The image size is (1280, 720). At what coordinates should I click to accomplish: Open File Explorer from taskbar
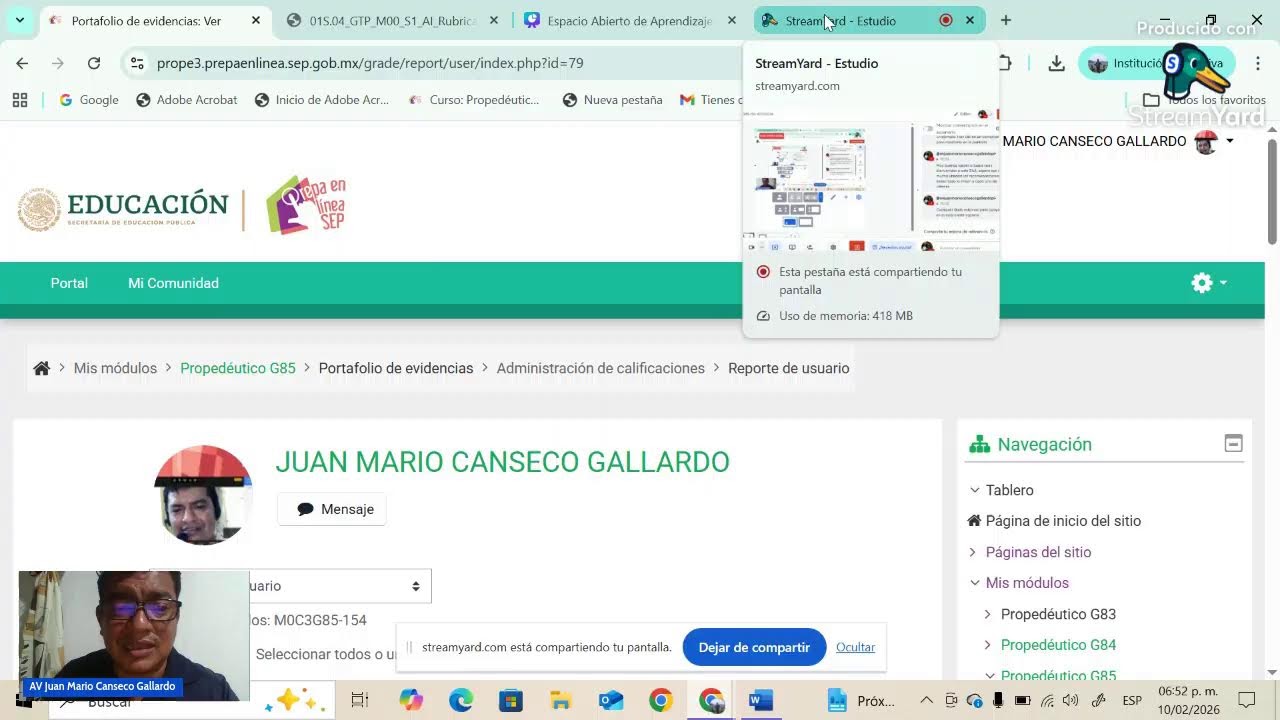(x=561, y=701)
